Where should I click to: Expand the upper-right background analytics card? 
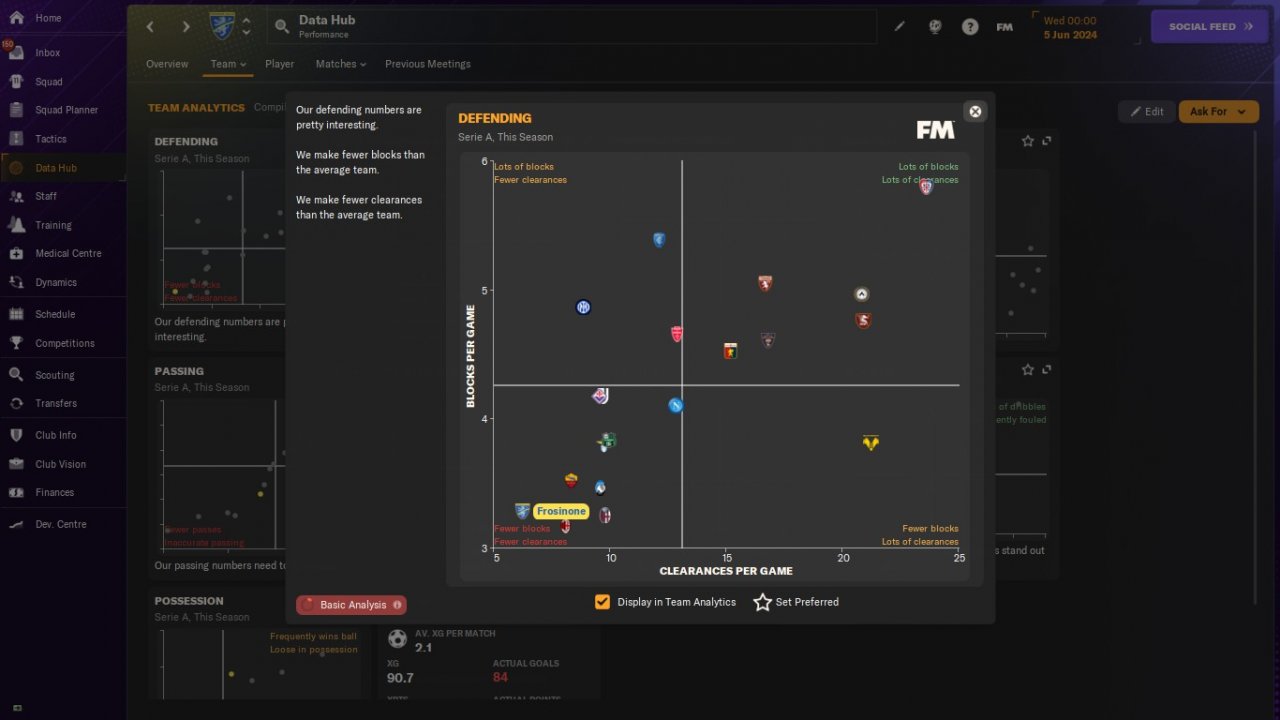(x=1047, y=141)
